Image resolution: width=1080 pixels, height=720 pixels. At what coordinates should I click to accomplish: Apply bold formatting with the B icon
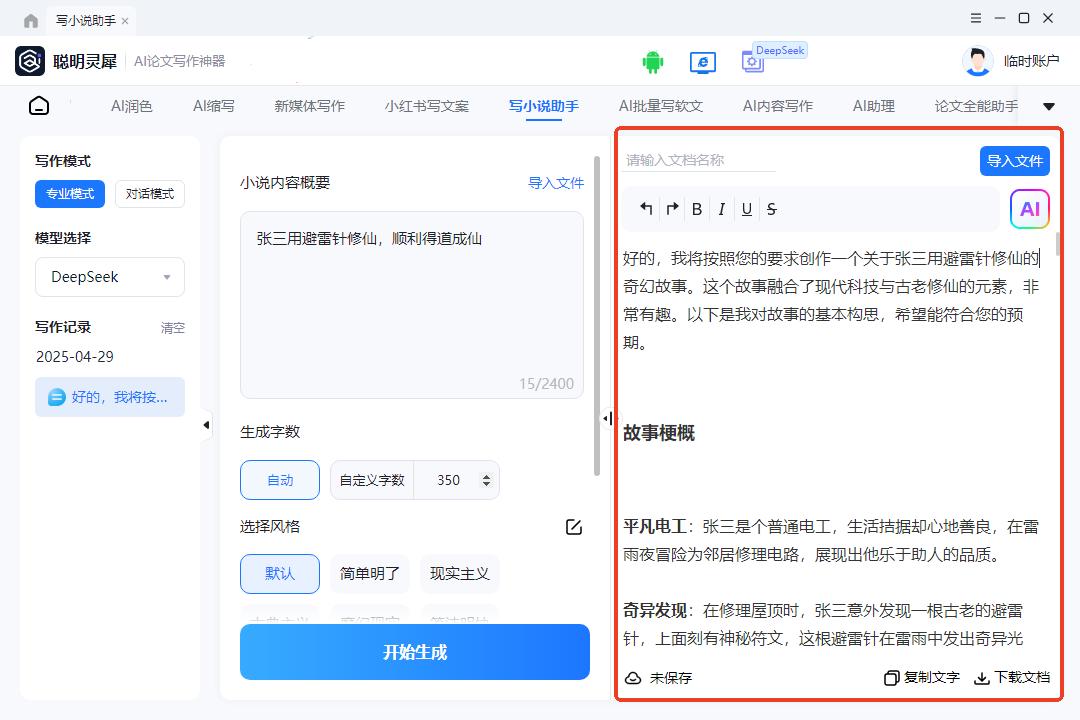click(696, 209)
